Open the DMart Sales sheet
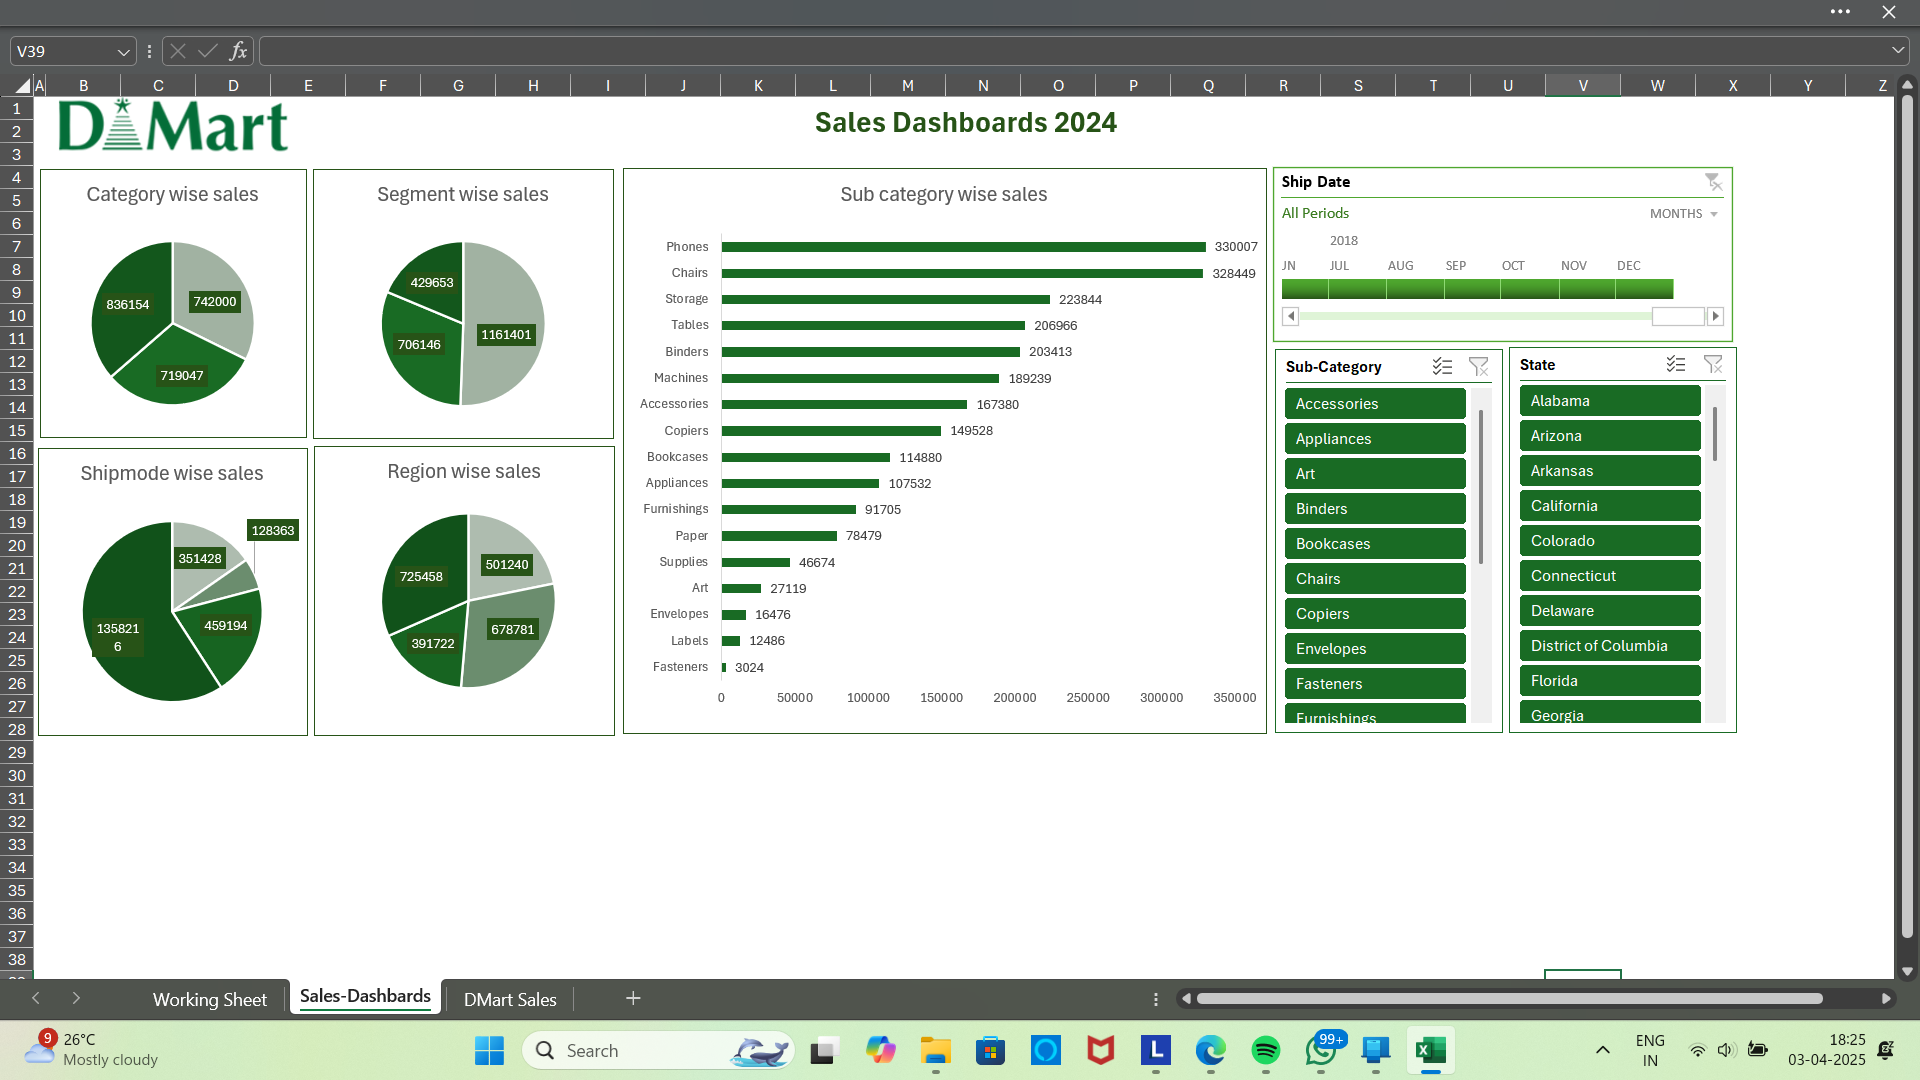 coord(509,998)
